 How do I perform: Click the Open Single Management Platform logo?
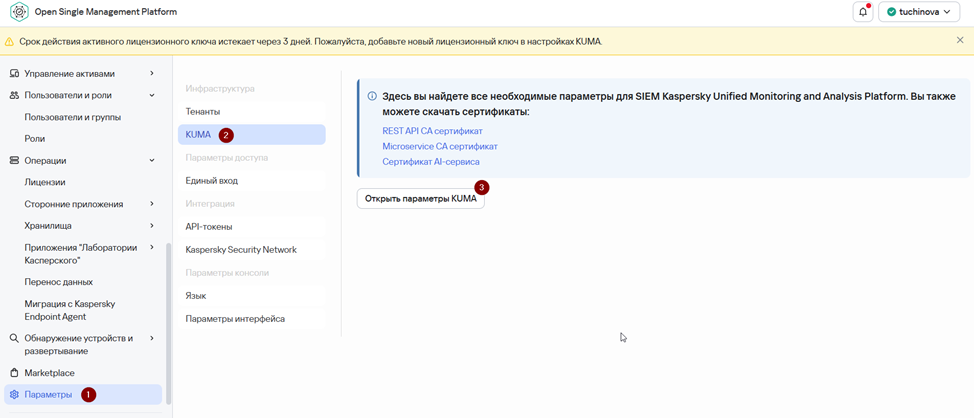click(x=19, y=12)
